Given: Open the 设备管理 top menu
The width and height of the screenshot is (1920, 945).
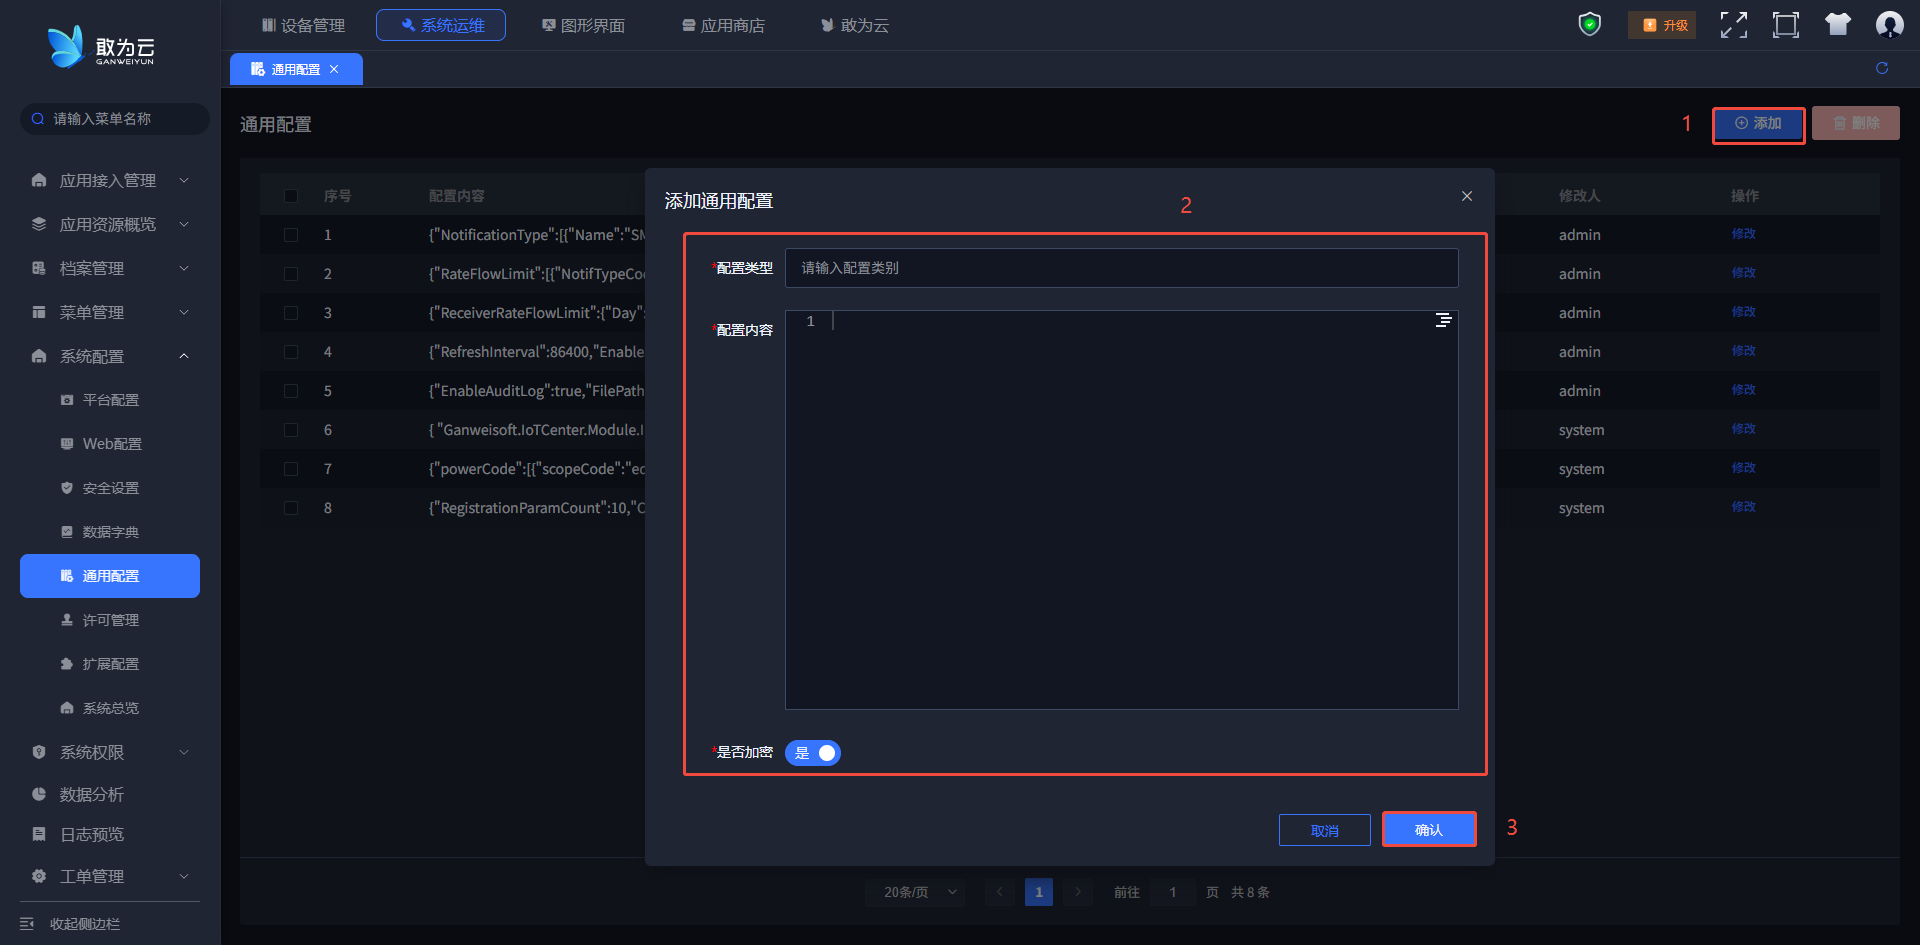Looking at the screenshot, I should pos(303,25).
